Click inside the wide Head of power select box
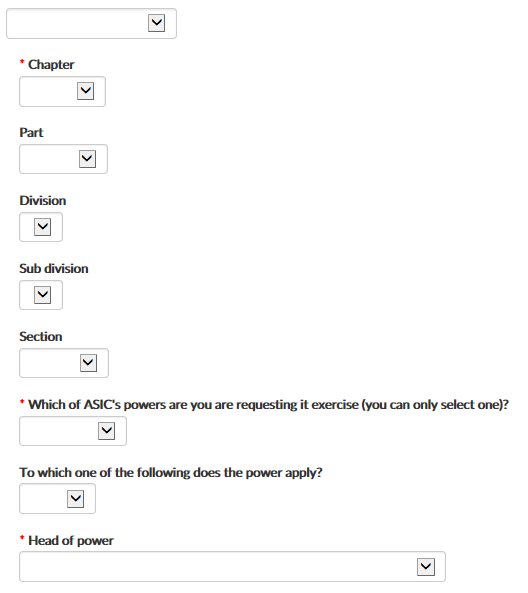 [x=233, y=567]
